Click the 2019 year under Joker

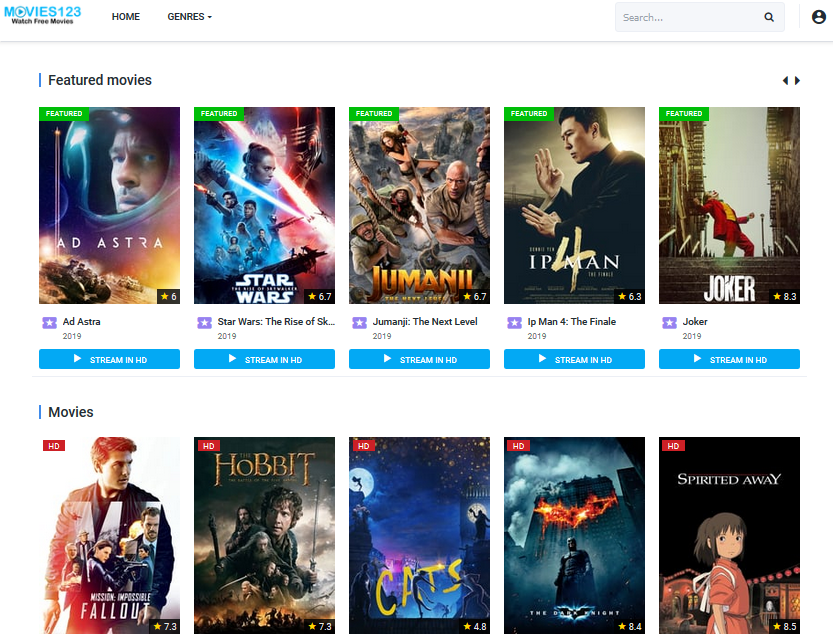click(692, 336)
